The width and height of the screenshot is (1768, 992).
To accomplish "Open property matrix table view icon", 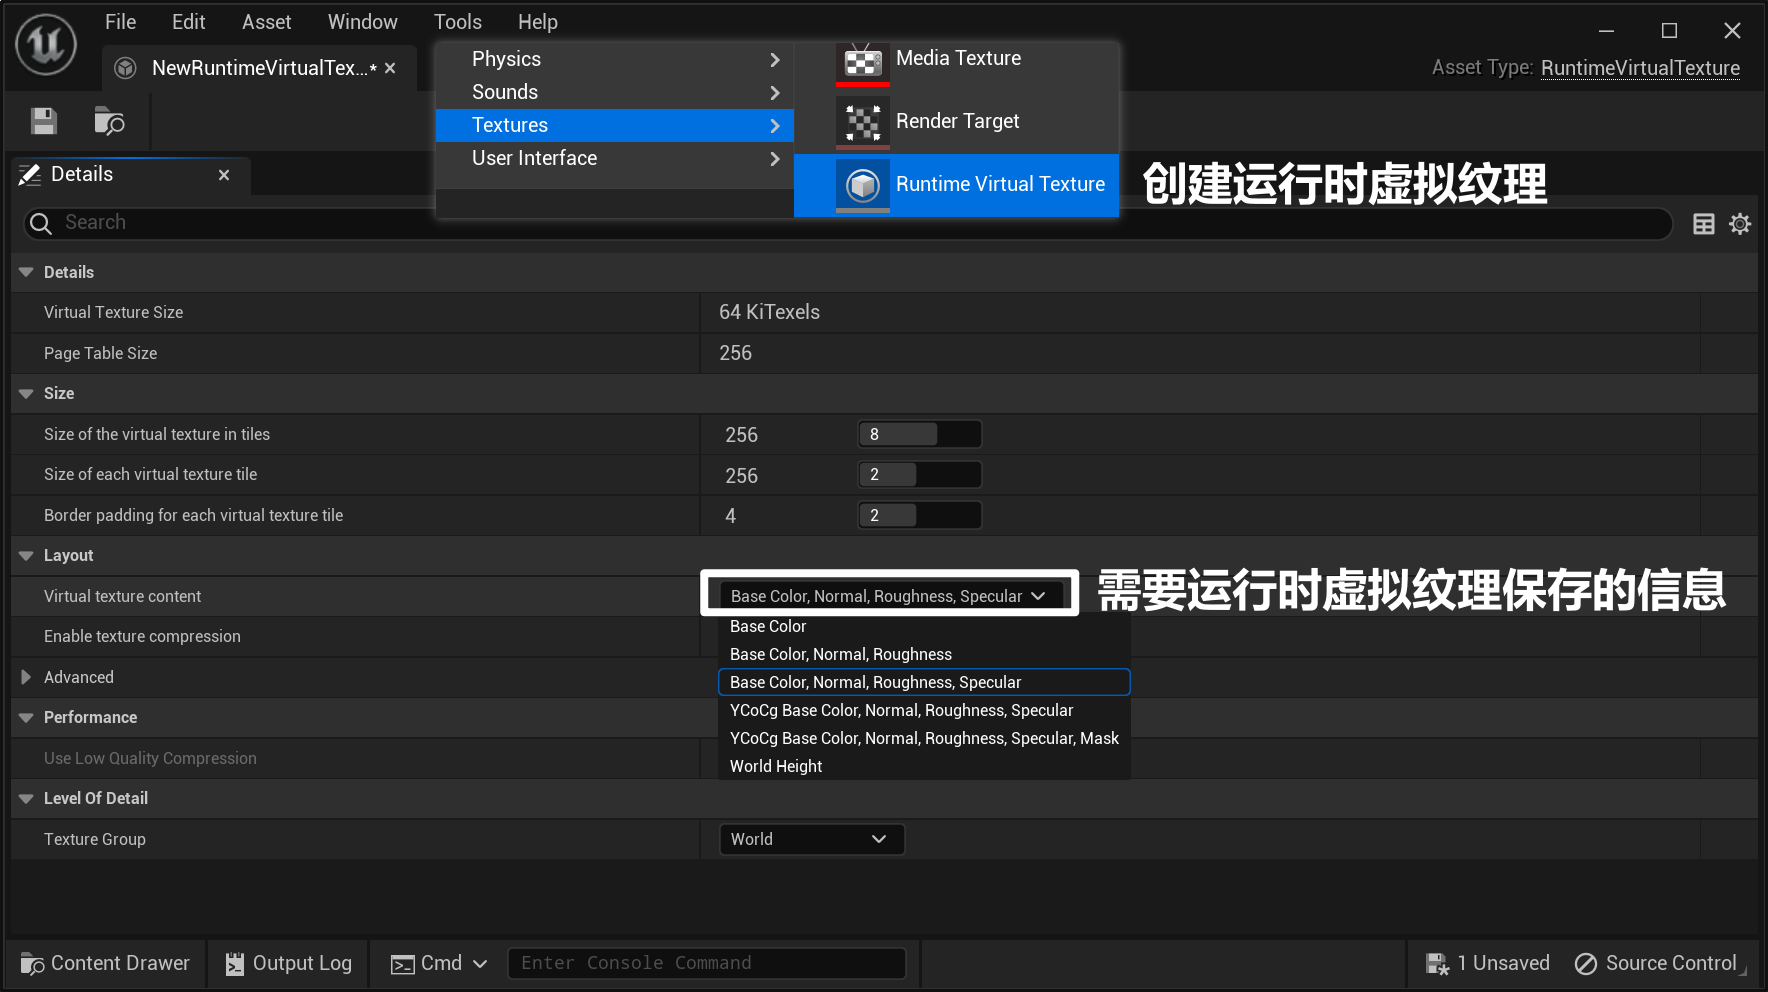I will (x=1704, y=224).
